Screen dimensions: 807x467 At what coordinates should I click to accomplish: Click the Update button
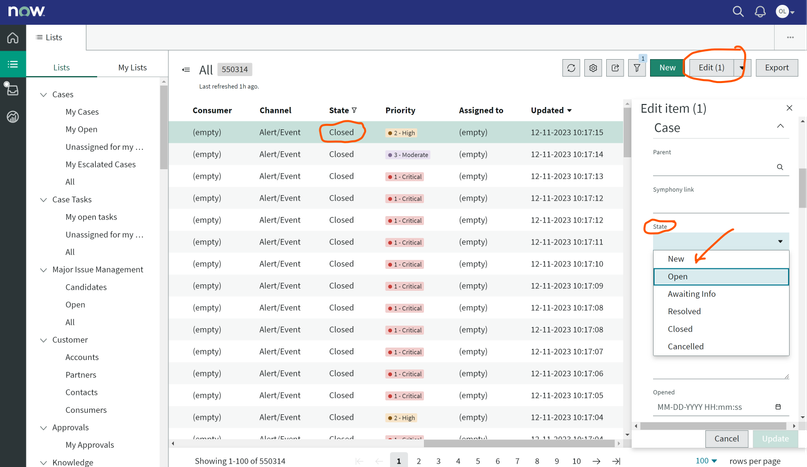[775, 439]
